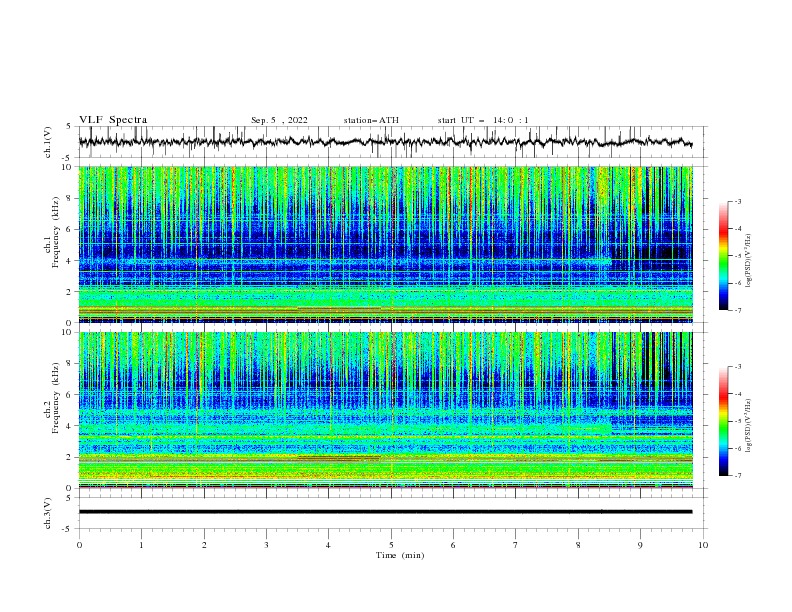Viewport: 792px width, 612px height.
Task: Click time axis tick label '3'
Action: 266,545
